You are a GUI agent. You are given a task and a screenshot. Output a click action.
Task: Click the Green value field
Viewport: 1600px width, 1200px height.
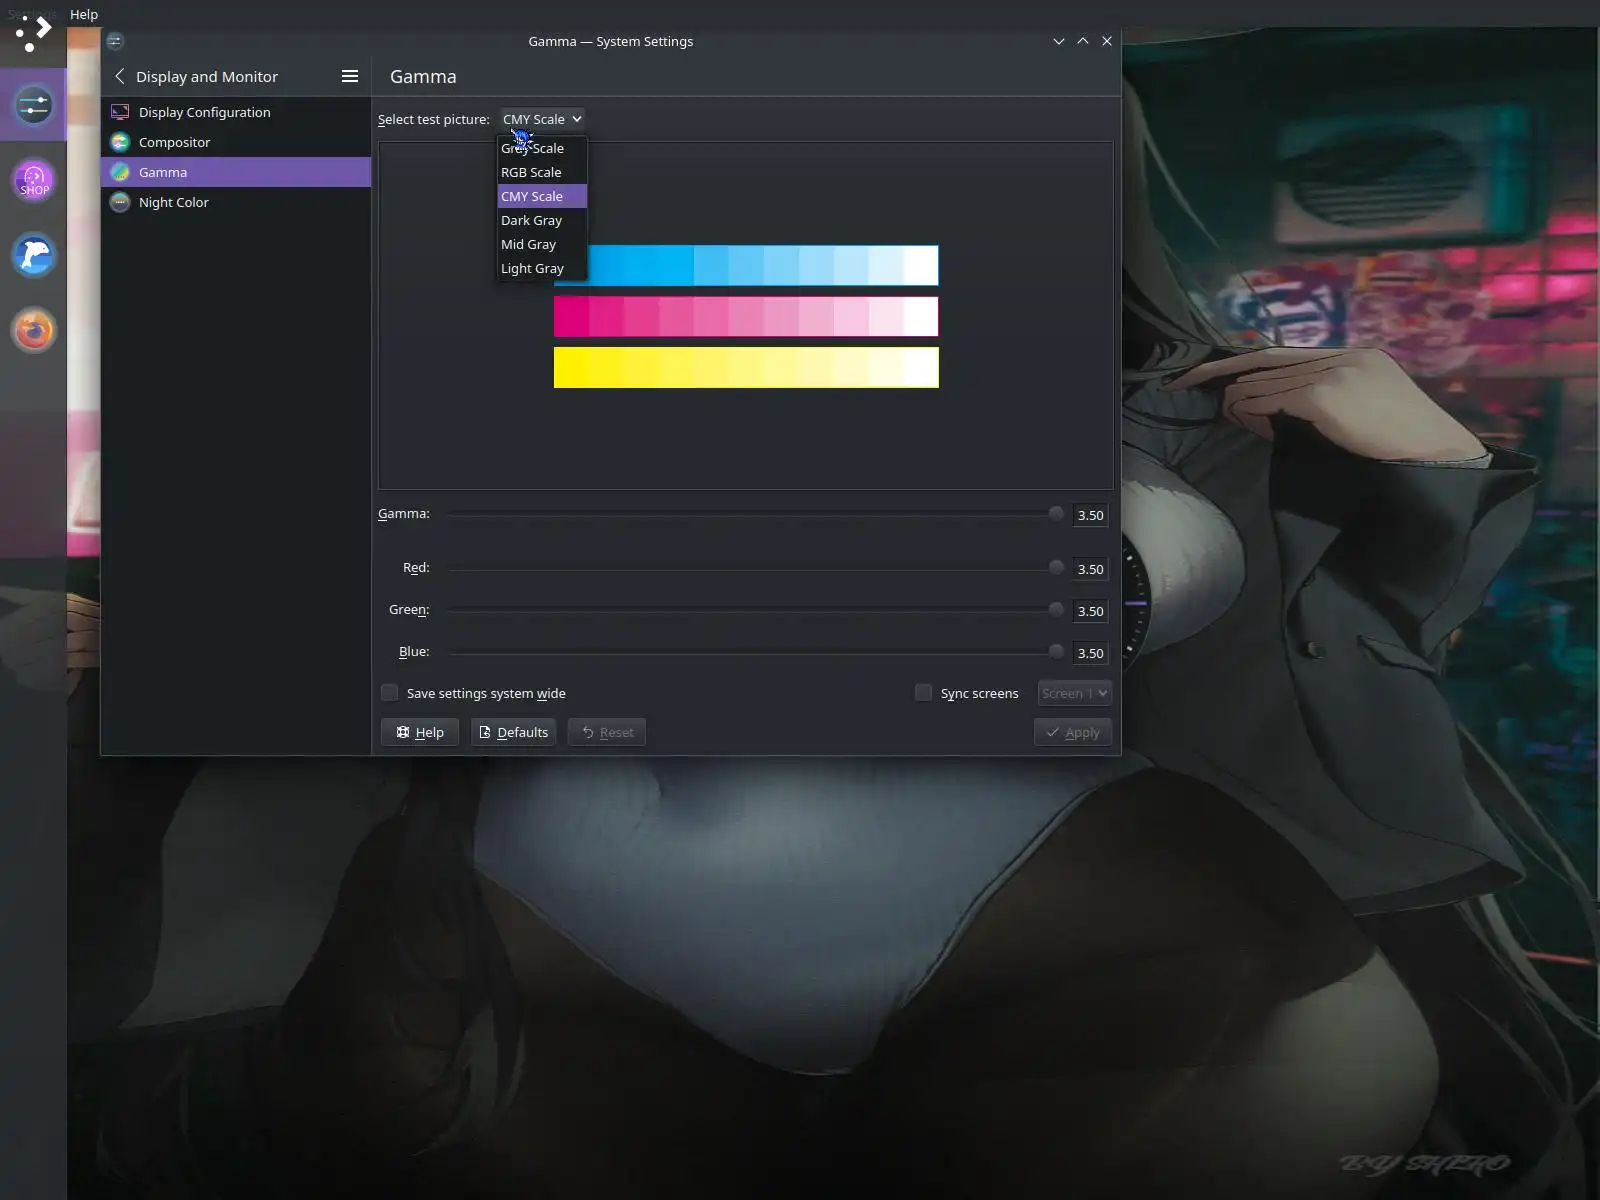pyautogui.click(x=1091, y=611)
